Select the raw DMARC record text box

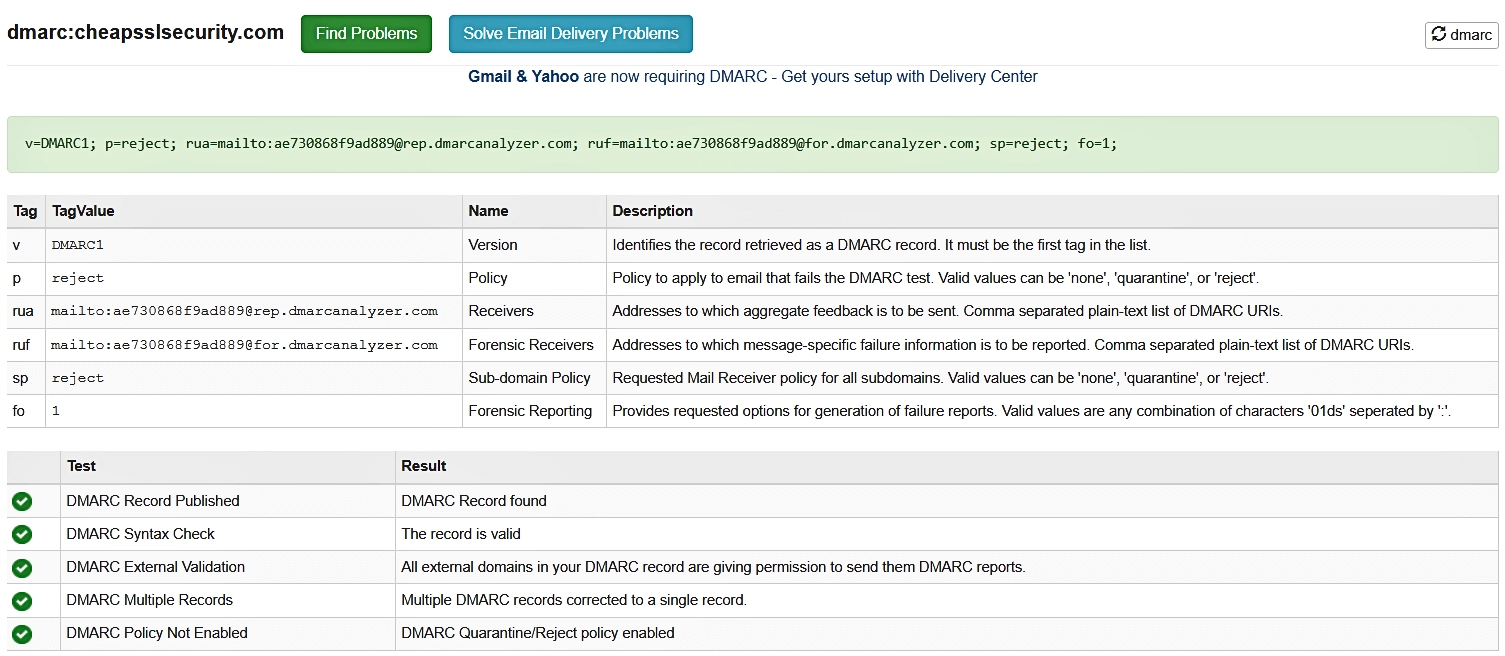click(753, 144)
